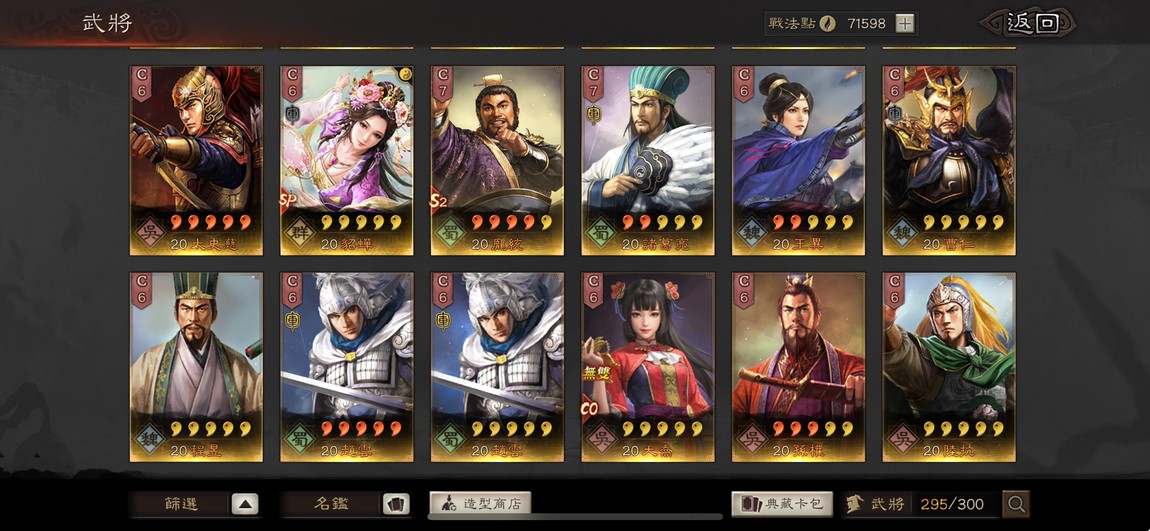The width and height of the screenshot is (1150, 531).
Task: Click the 典藏卡包 card pack icon
Action: coord(750,504)
